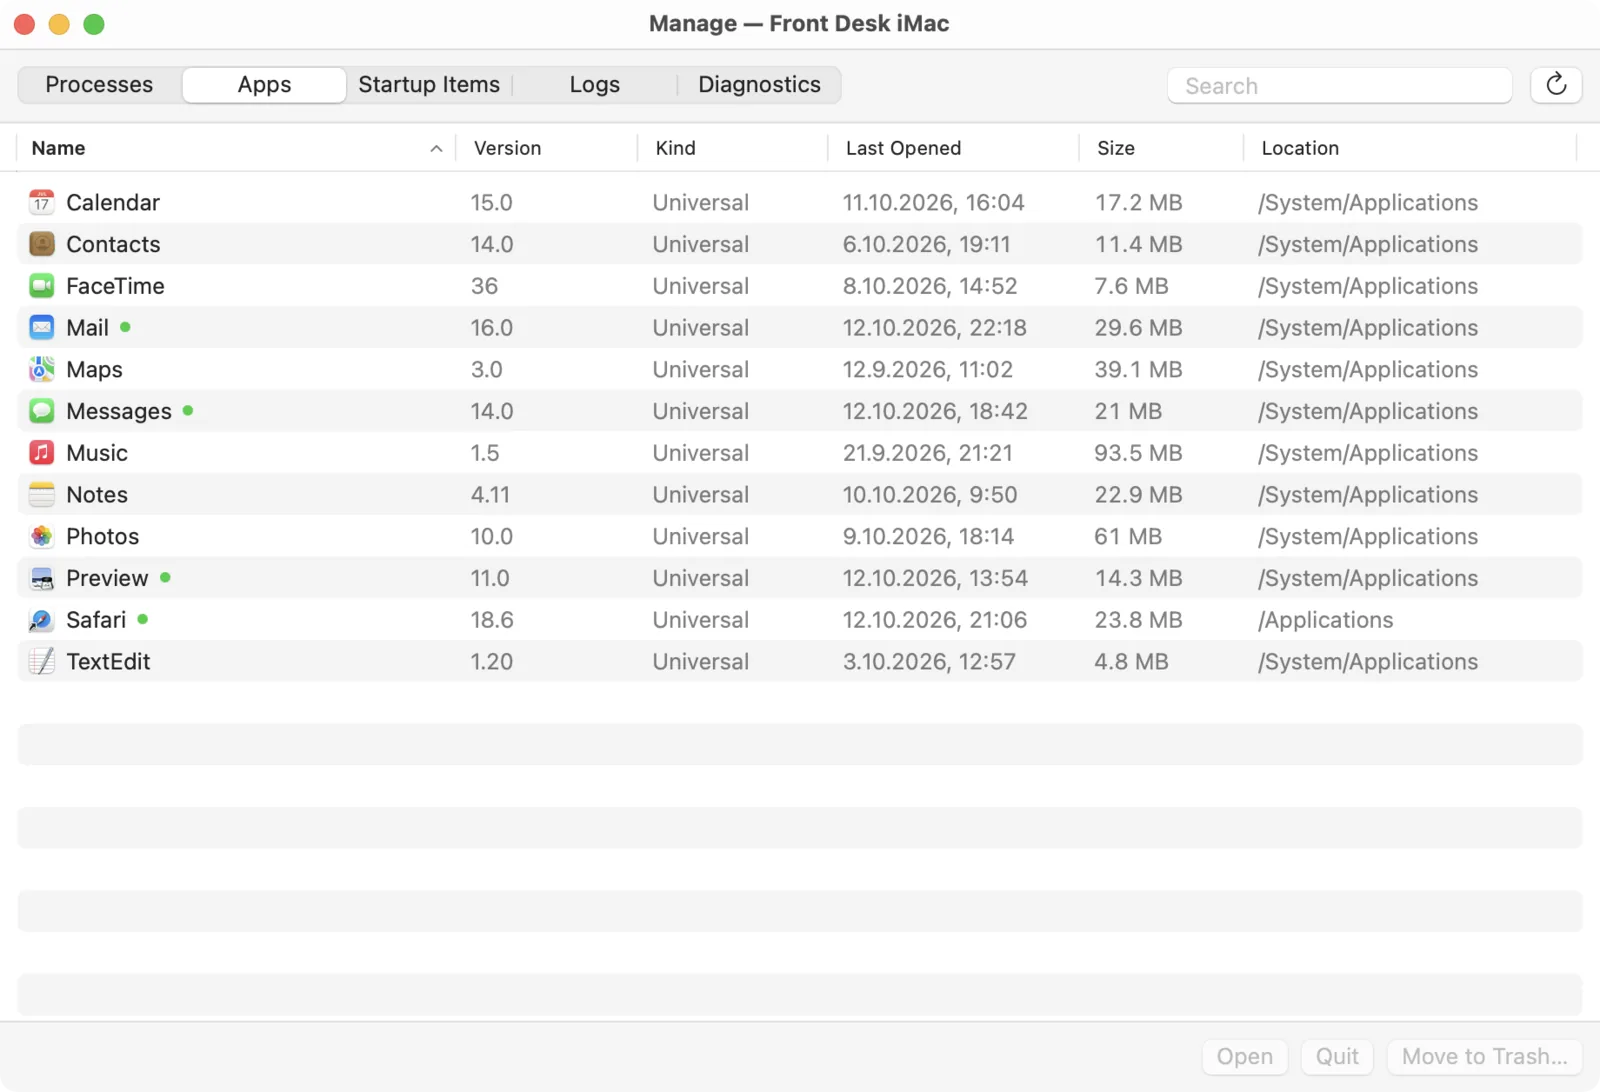Select the Apps tab

[264, 85]
